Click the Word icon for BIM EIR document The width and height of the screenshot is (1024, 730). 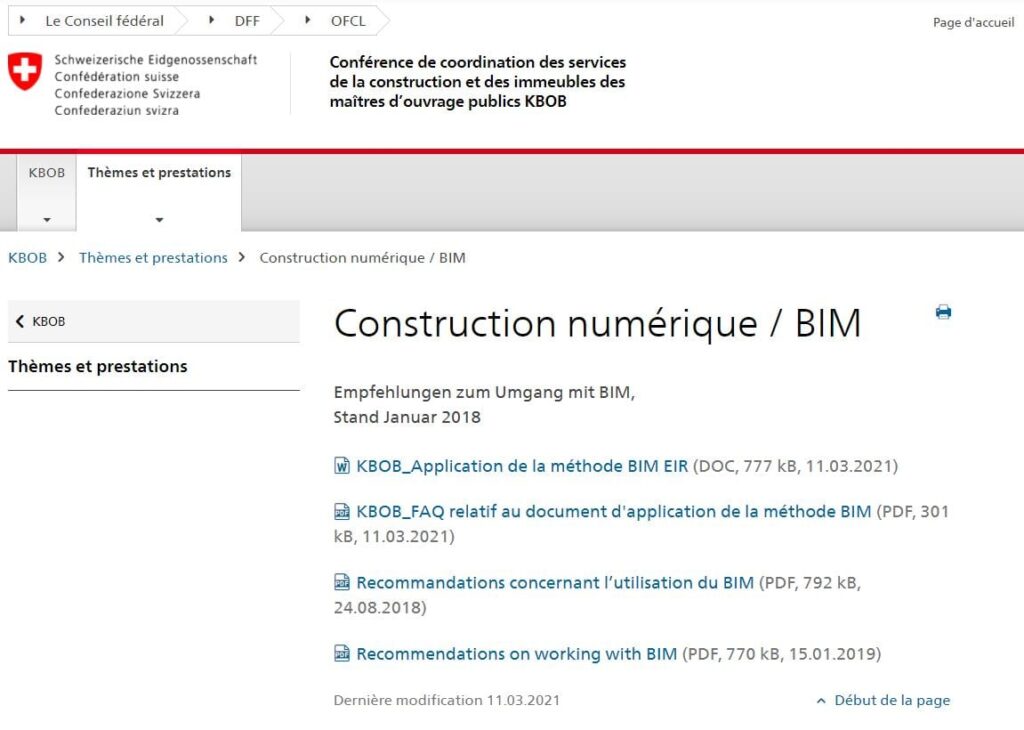click(342, 465)
